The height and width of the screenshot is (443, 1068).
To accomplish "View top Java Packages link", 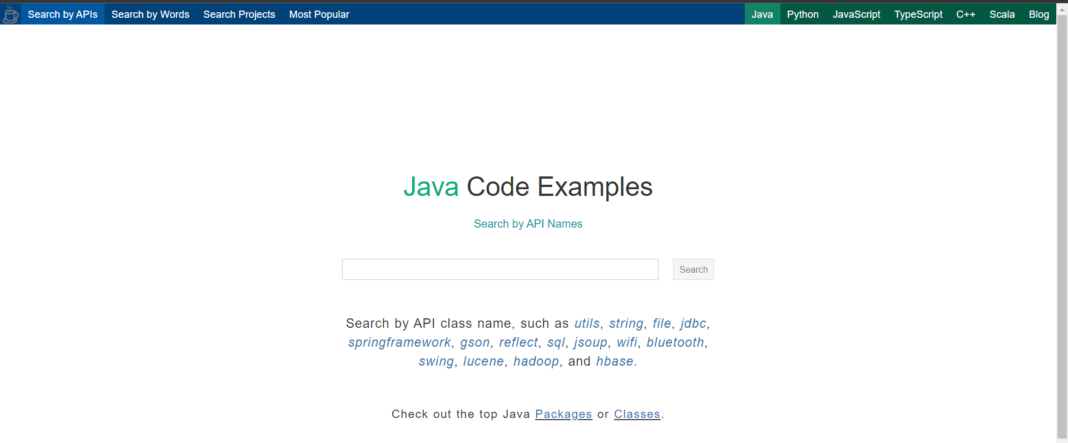I will point(564,414).
